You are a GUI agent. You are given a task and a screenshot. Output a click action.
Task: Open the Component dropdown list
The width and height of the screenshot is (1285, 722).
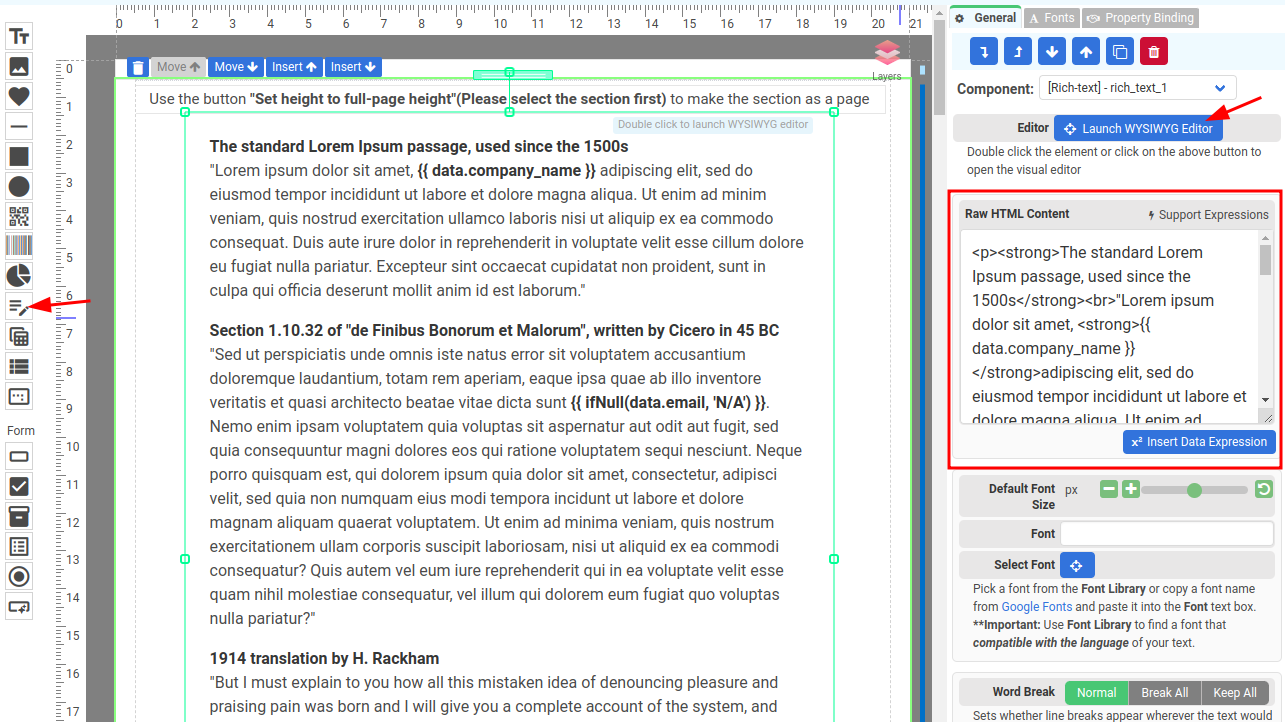tap(1137, 88)
